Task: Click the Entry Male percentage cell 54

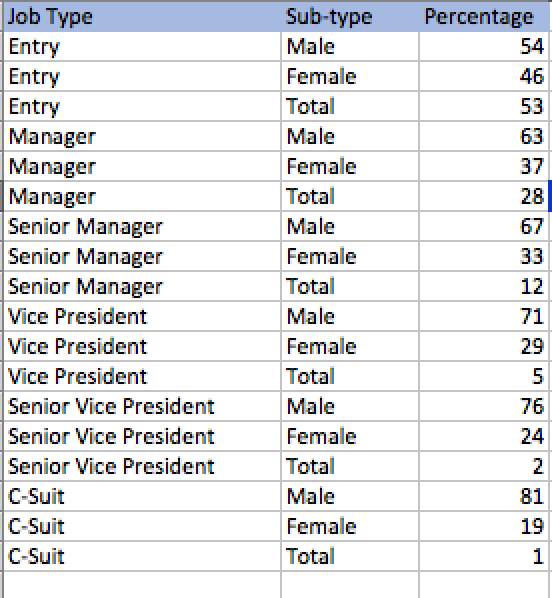Action: [484, 47]
